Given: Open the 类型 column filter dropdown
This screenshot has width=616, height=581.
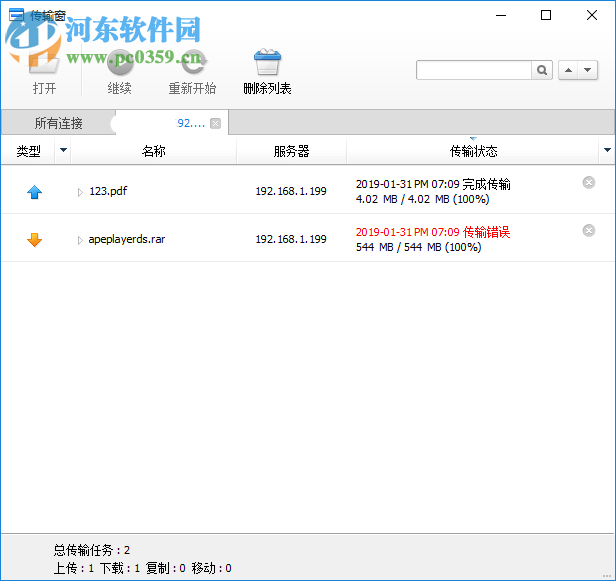Looking at the screenshot, I should [x=63, y=150].
